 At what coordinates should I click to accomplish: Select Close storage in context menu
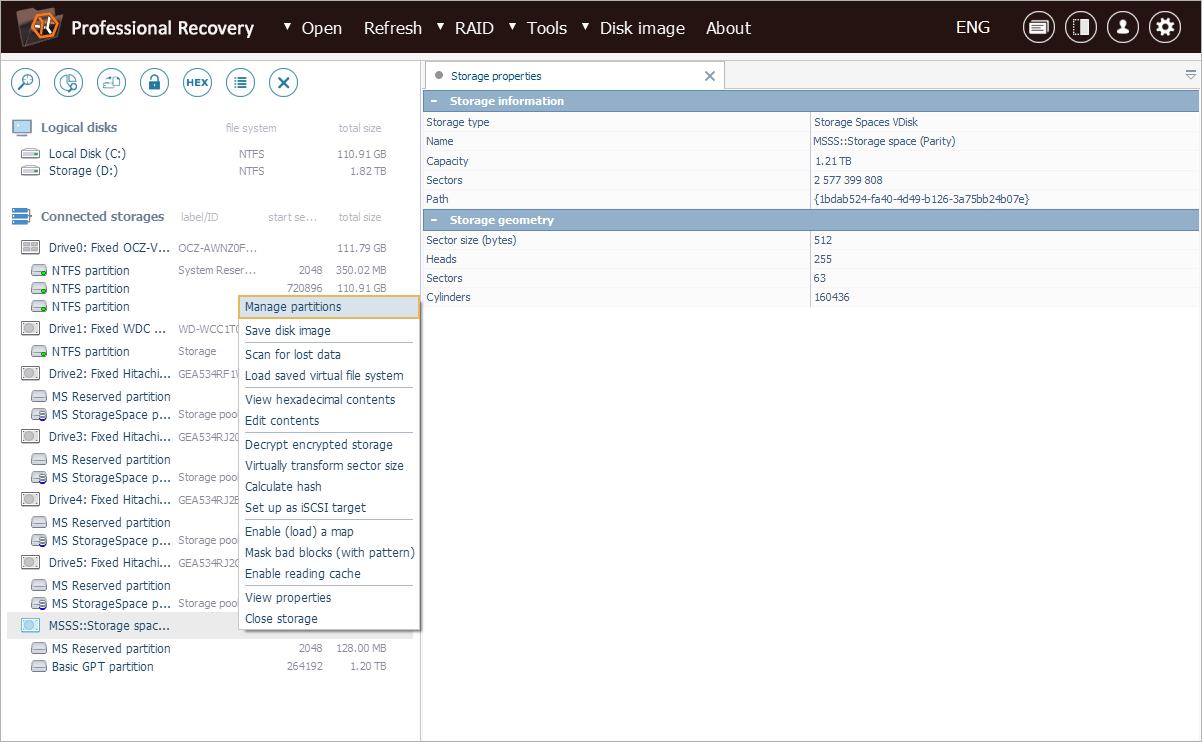[x=329, y=618]
